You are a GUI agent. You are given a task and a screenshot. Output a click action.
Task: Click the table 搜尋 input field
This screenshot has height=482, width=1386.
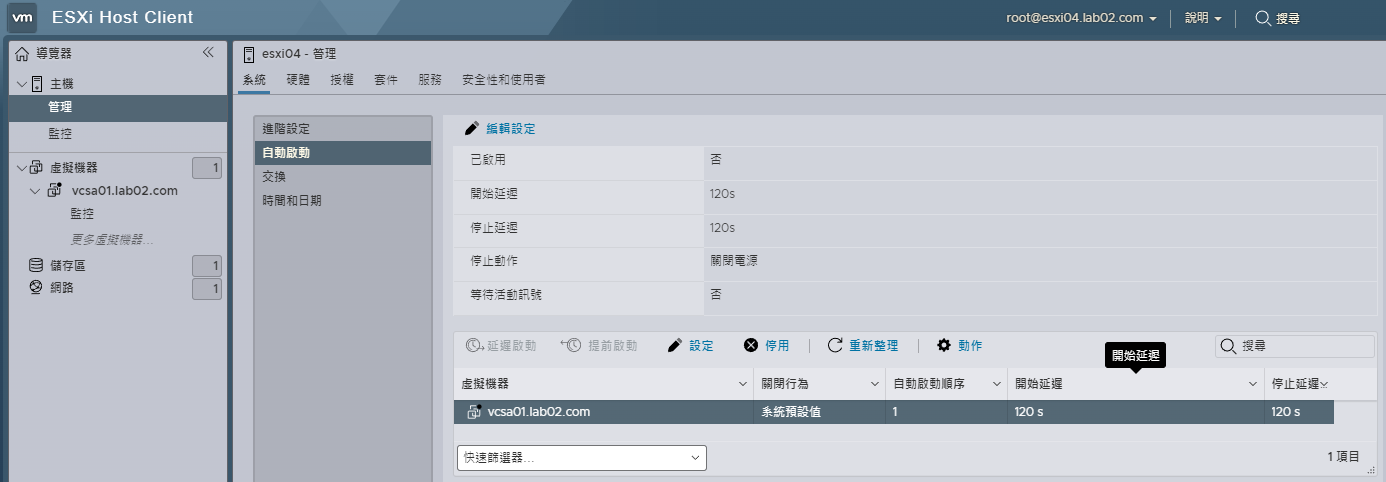point(1295,346)
